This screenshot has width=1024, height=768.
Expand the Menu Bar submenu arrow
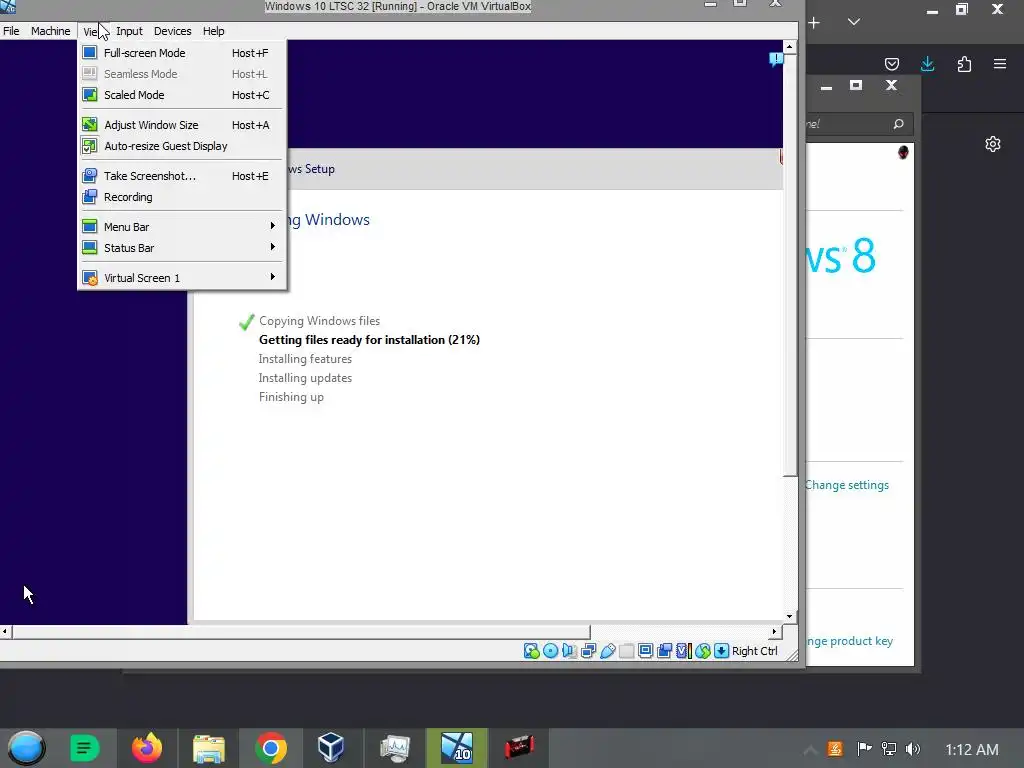[x=272, y=226]
